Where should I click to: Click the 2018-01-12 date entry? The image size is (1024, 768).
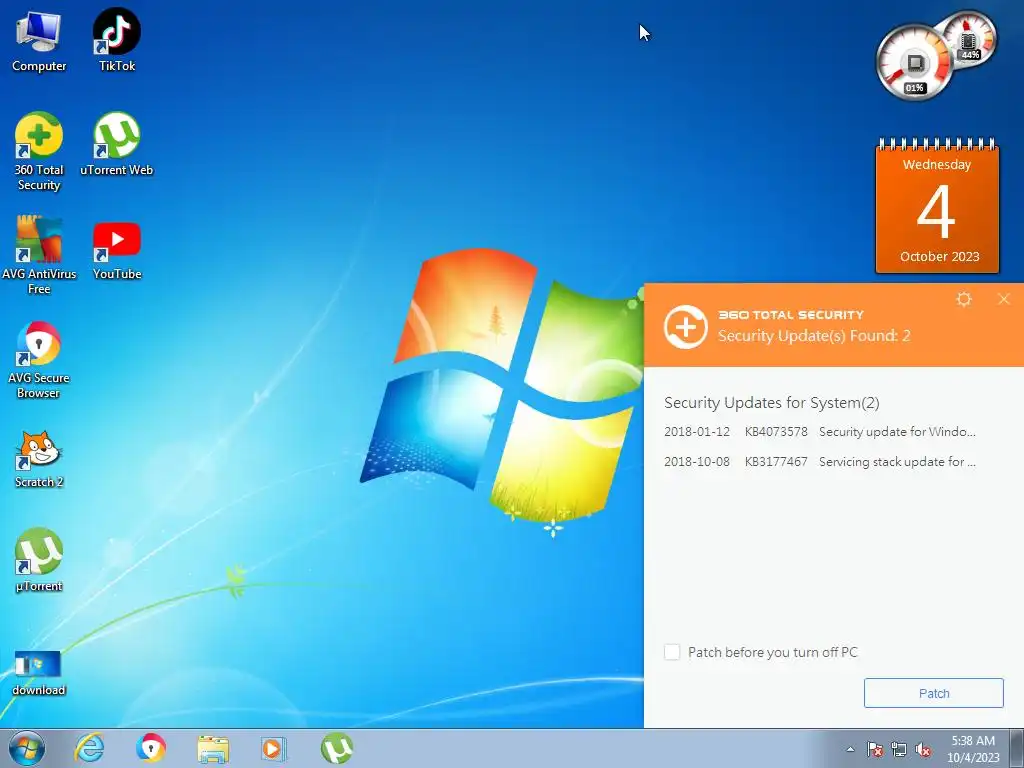click(x=697, y=432)
